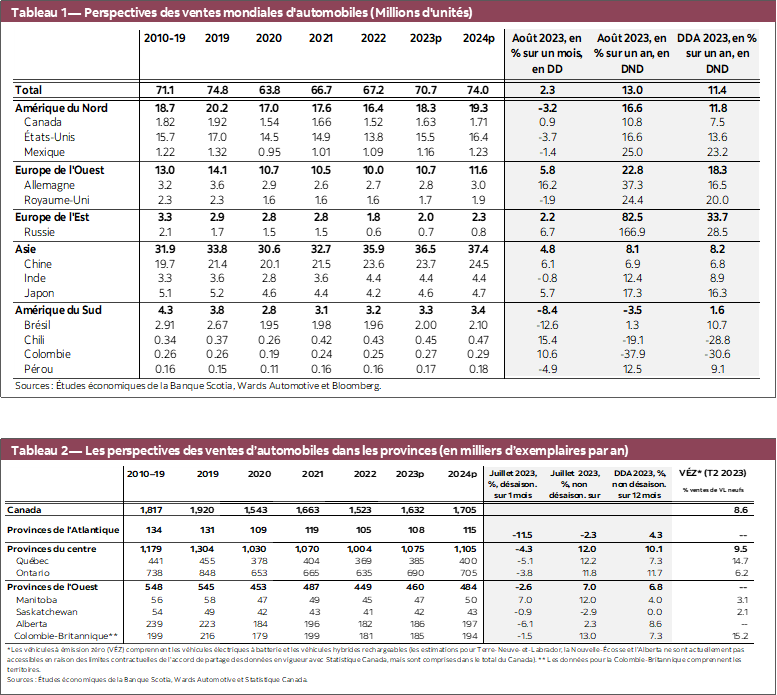Click the Québec row label
This screenshot has height=695, width=777.
(x=36, y=563)
